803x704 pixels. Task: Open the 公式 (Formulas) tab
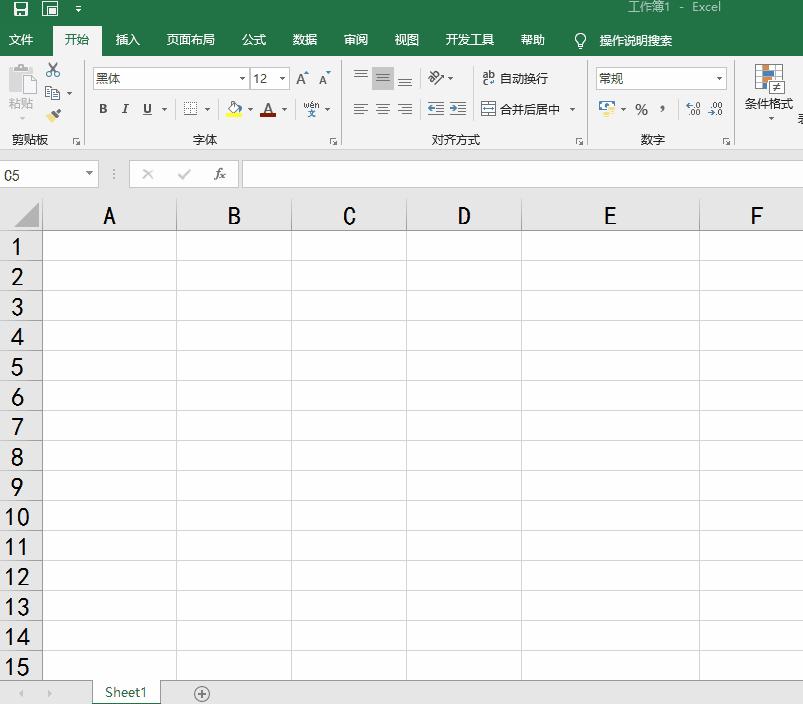click(254, 40)
